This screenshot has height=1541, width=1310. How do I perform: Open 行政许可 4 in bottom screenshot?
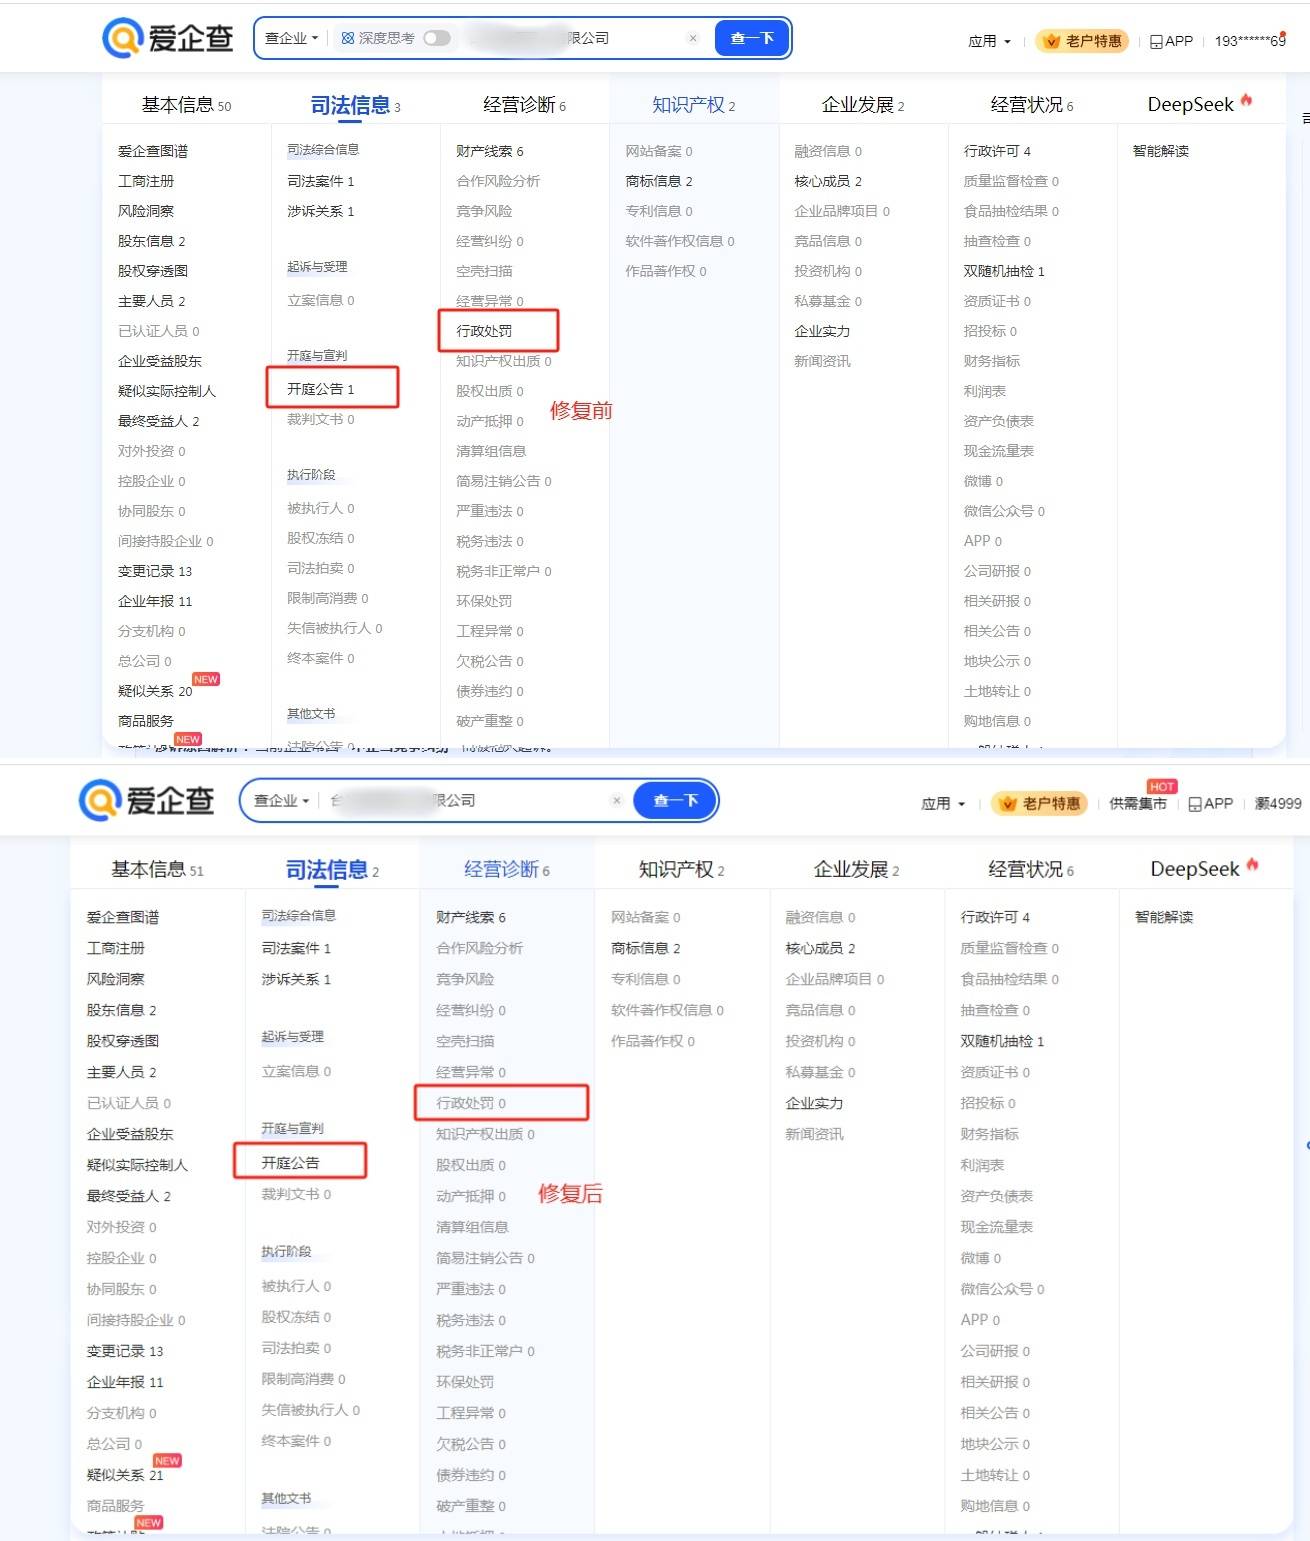coord(995,917)
